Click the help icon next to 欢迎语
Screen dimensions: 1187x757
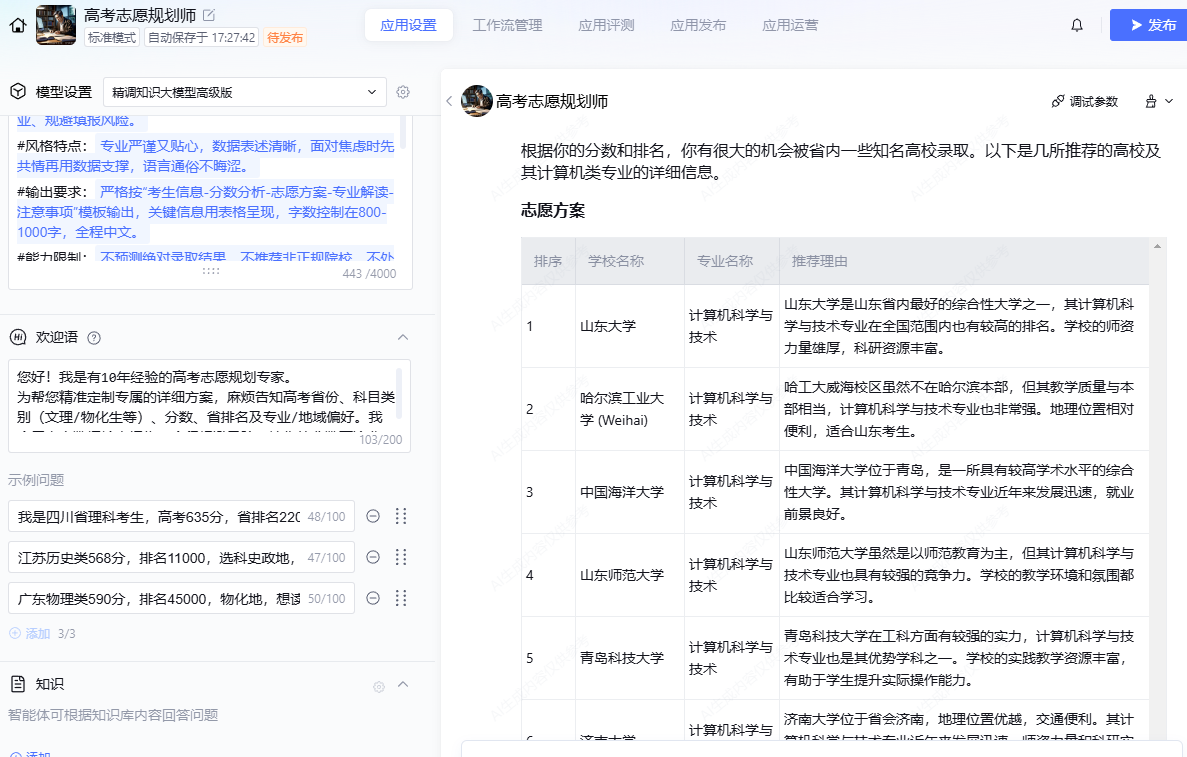(94, 338)
